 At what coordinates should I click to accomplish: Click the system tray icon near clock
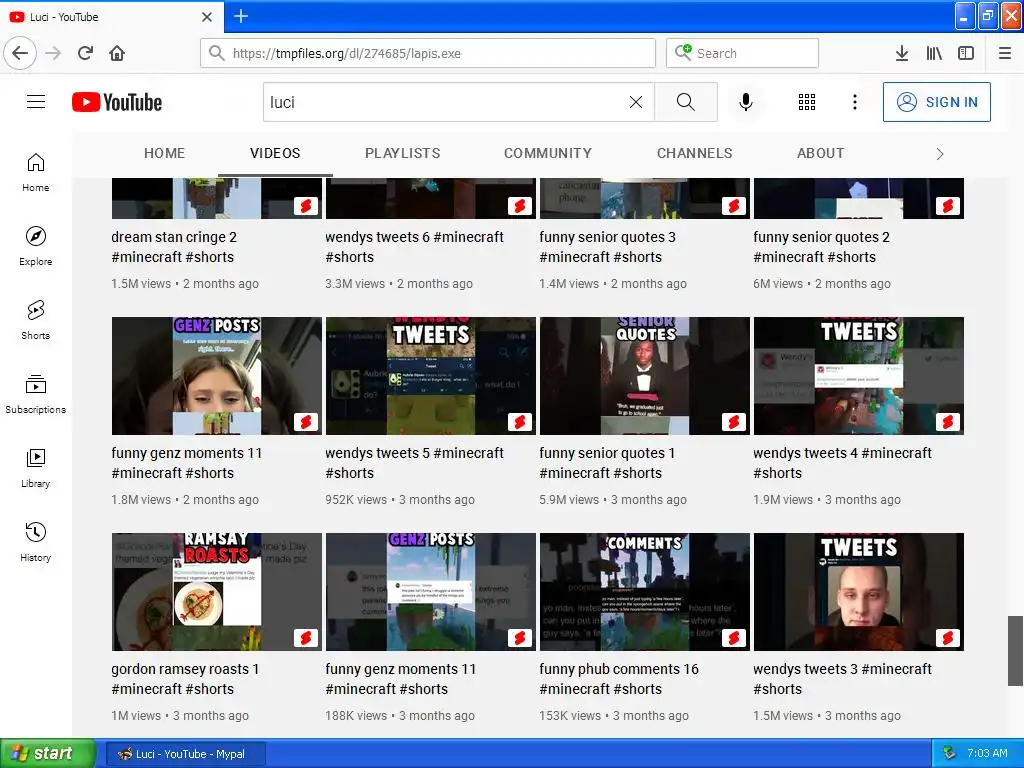950,754
